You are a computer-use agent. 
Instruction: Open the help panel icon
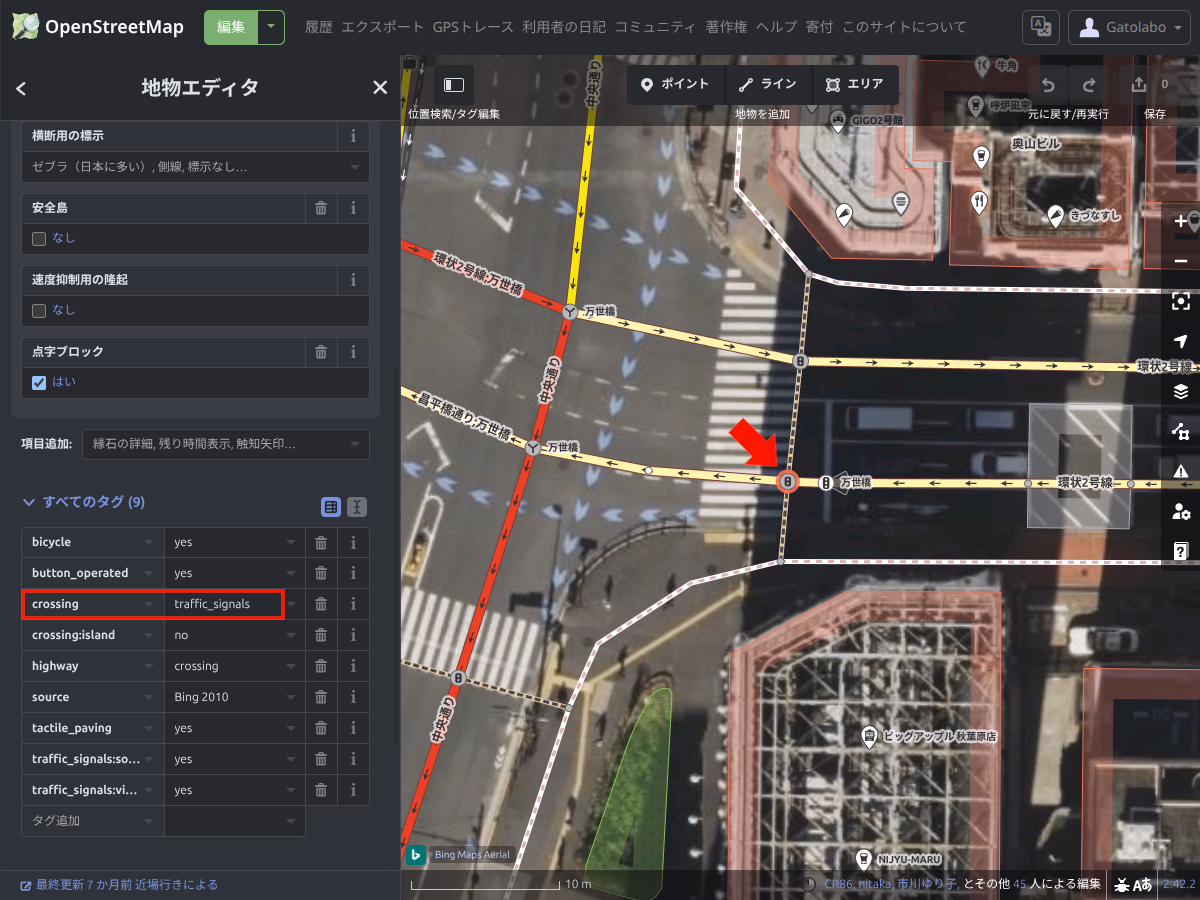point(1181,551)
